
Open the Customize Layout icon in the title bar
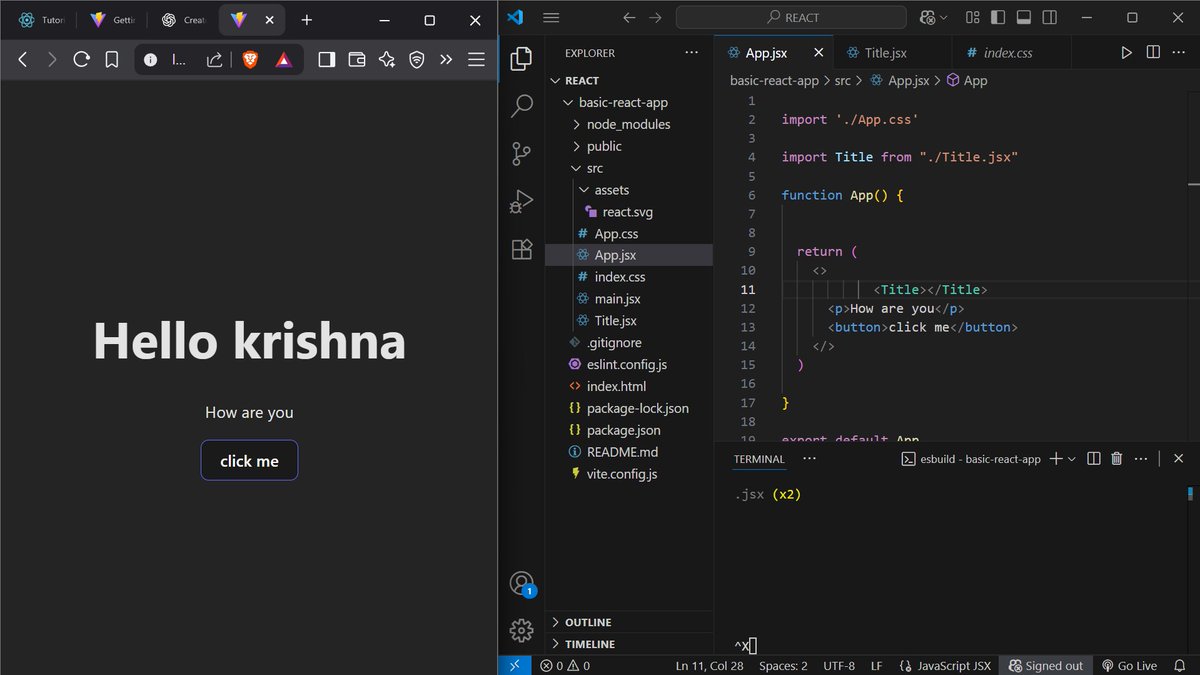tap(975, 18)
